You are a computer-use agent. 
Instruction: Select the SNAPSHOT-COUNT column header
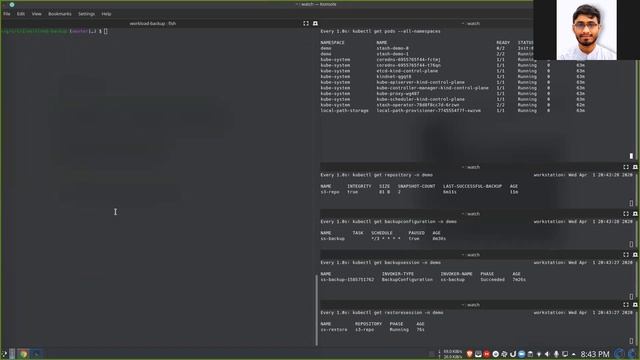[x=417, y=186]
